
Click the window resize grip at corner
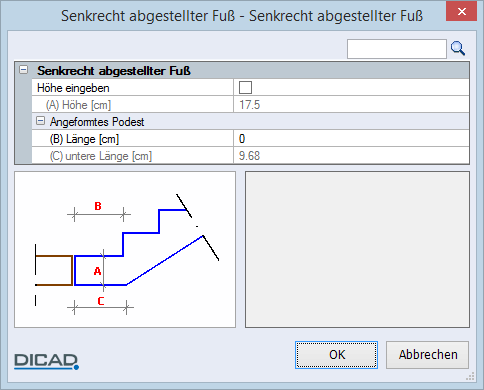tap(470, 377)
